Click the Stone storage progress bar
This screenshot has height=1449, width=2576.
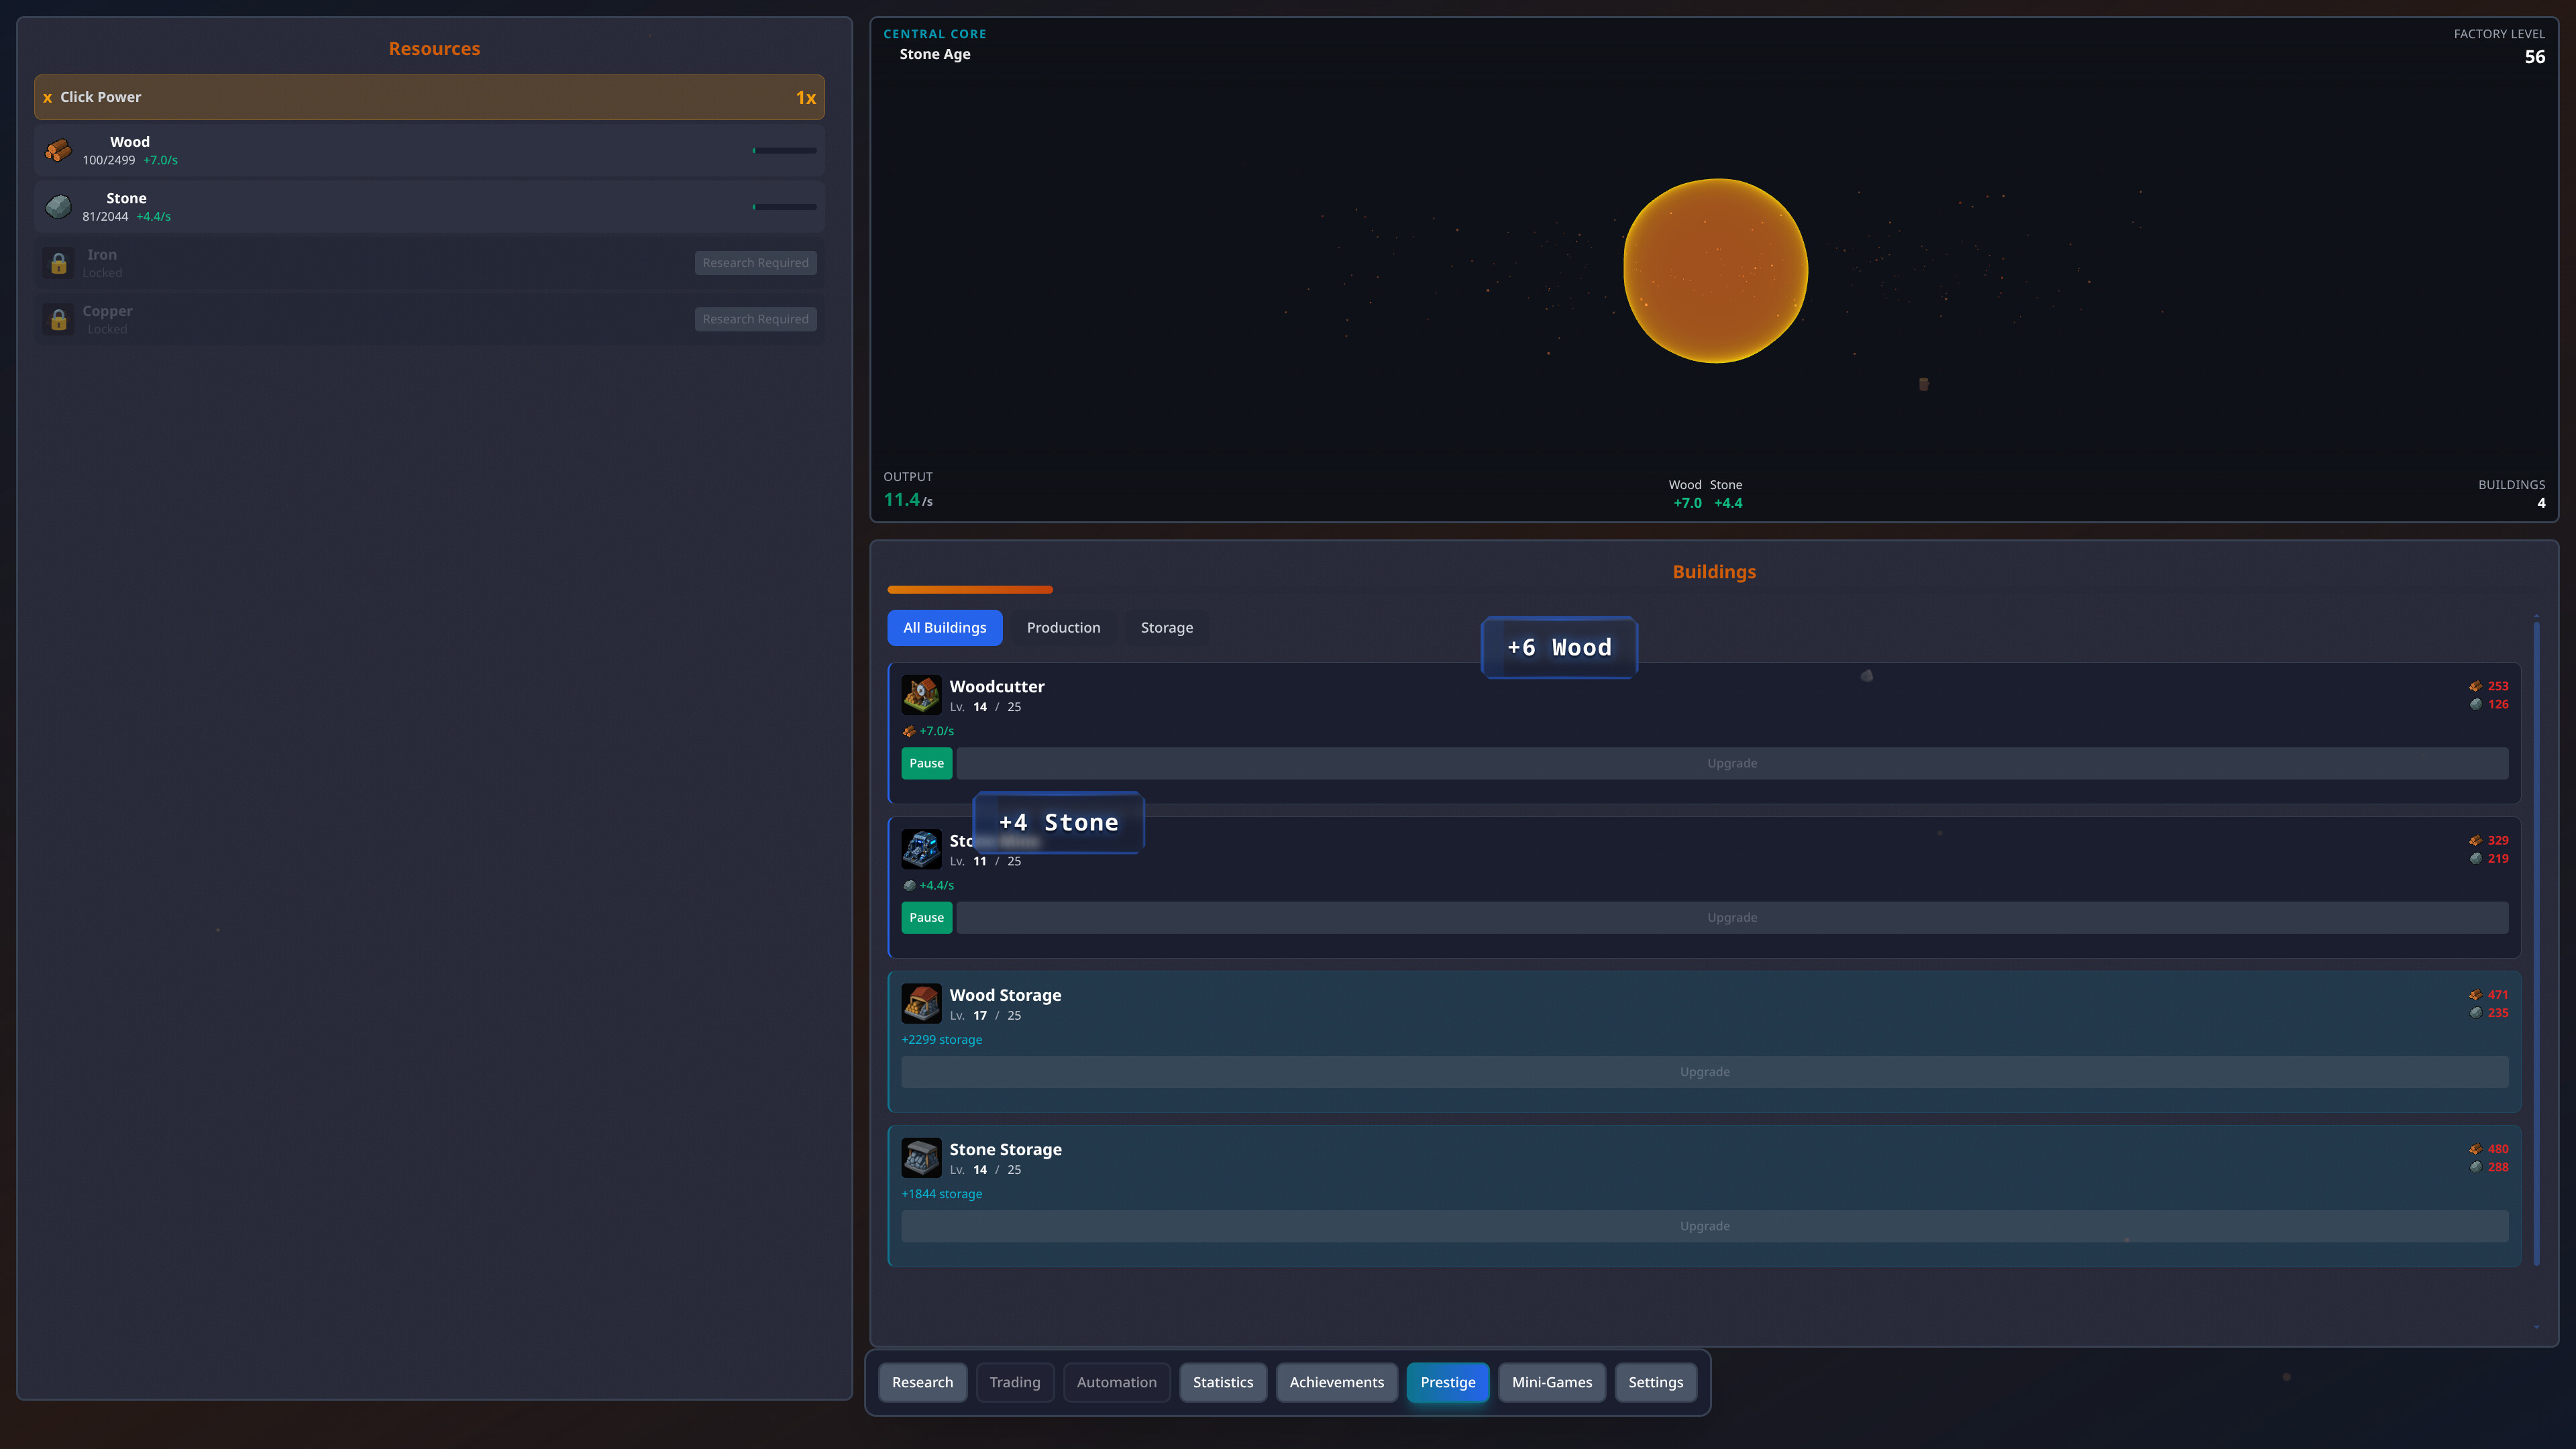point(784,207)
